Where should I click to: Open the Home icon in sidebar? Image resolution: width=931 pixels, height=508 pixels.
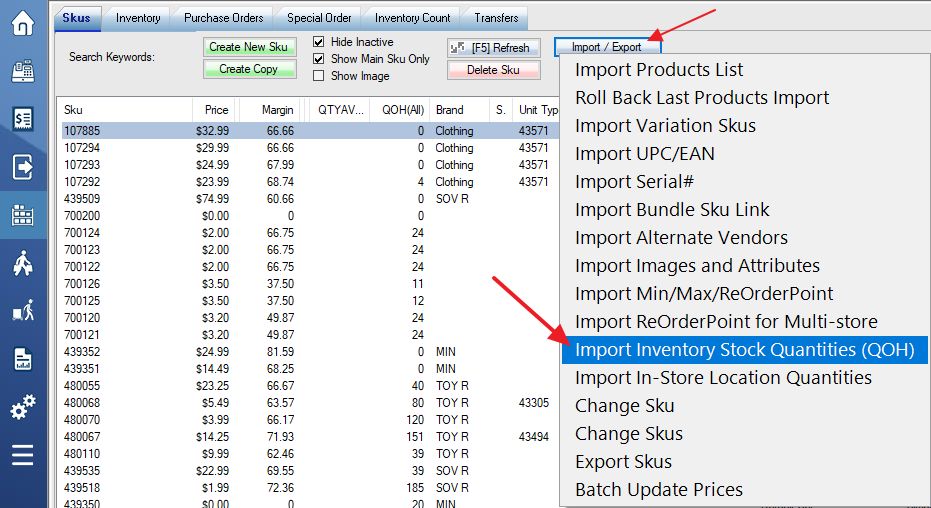pyautogui.click(x=23, y=23)
